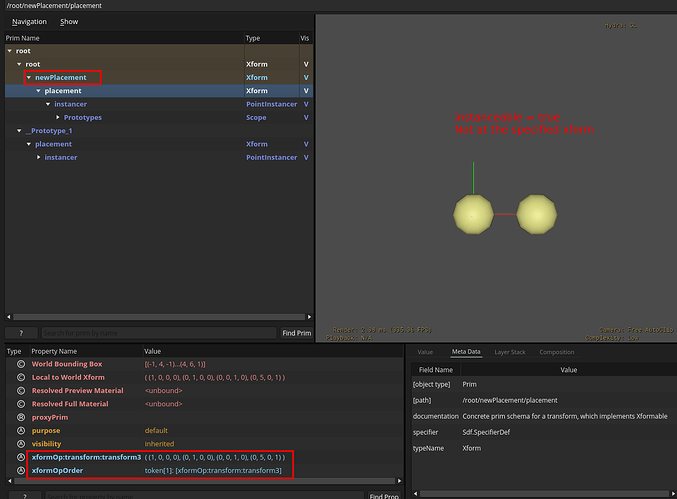677x499 pixels.
Task: Click the Sdf.SpecifierDef metadata value
Action: (486, 432)
